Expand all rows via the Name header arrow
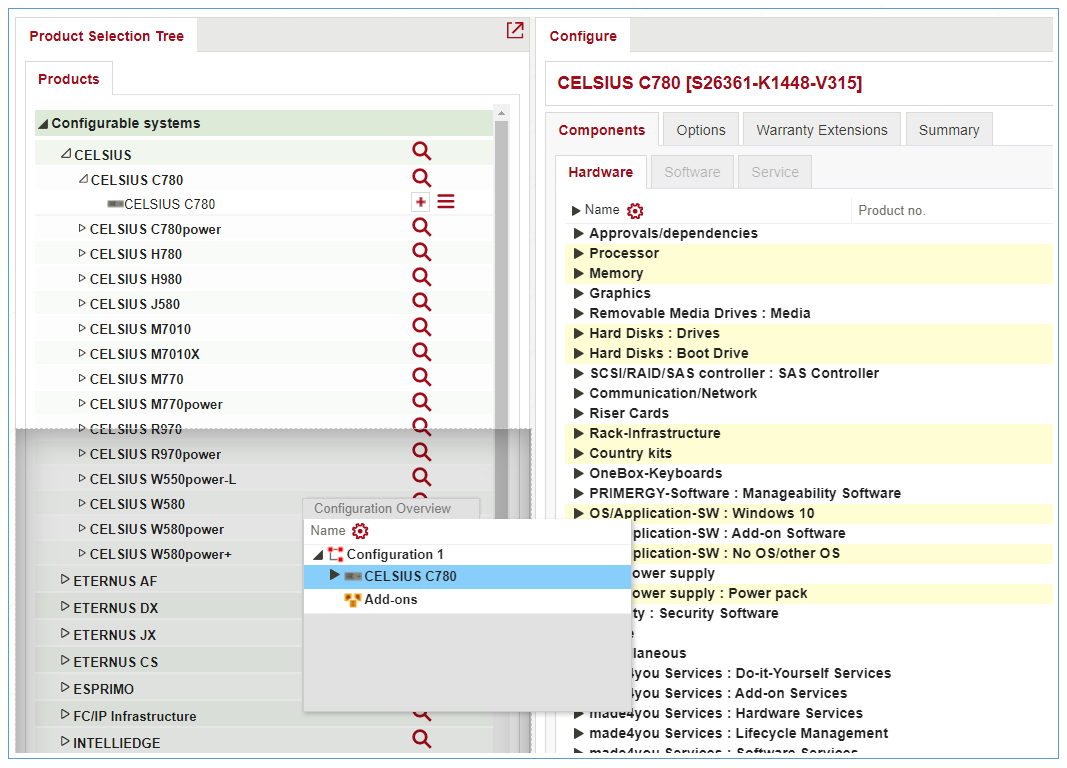The image size is (1067, 768). tap(576, 211)
